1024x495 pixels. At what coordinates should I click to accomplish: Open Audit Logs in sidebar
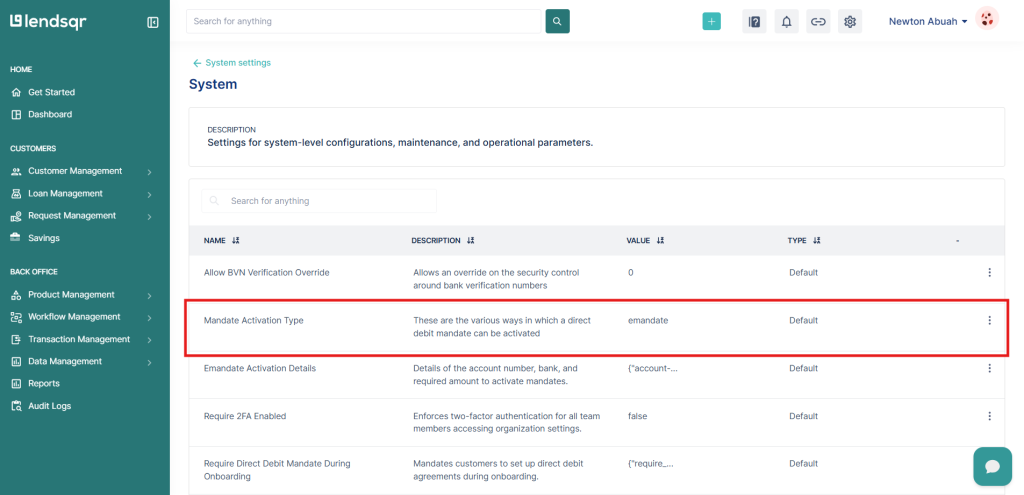(x=49, y=406)
